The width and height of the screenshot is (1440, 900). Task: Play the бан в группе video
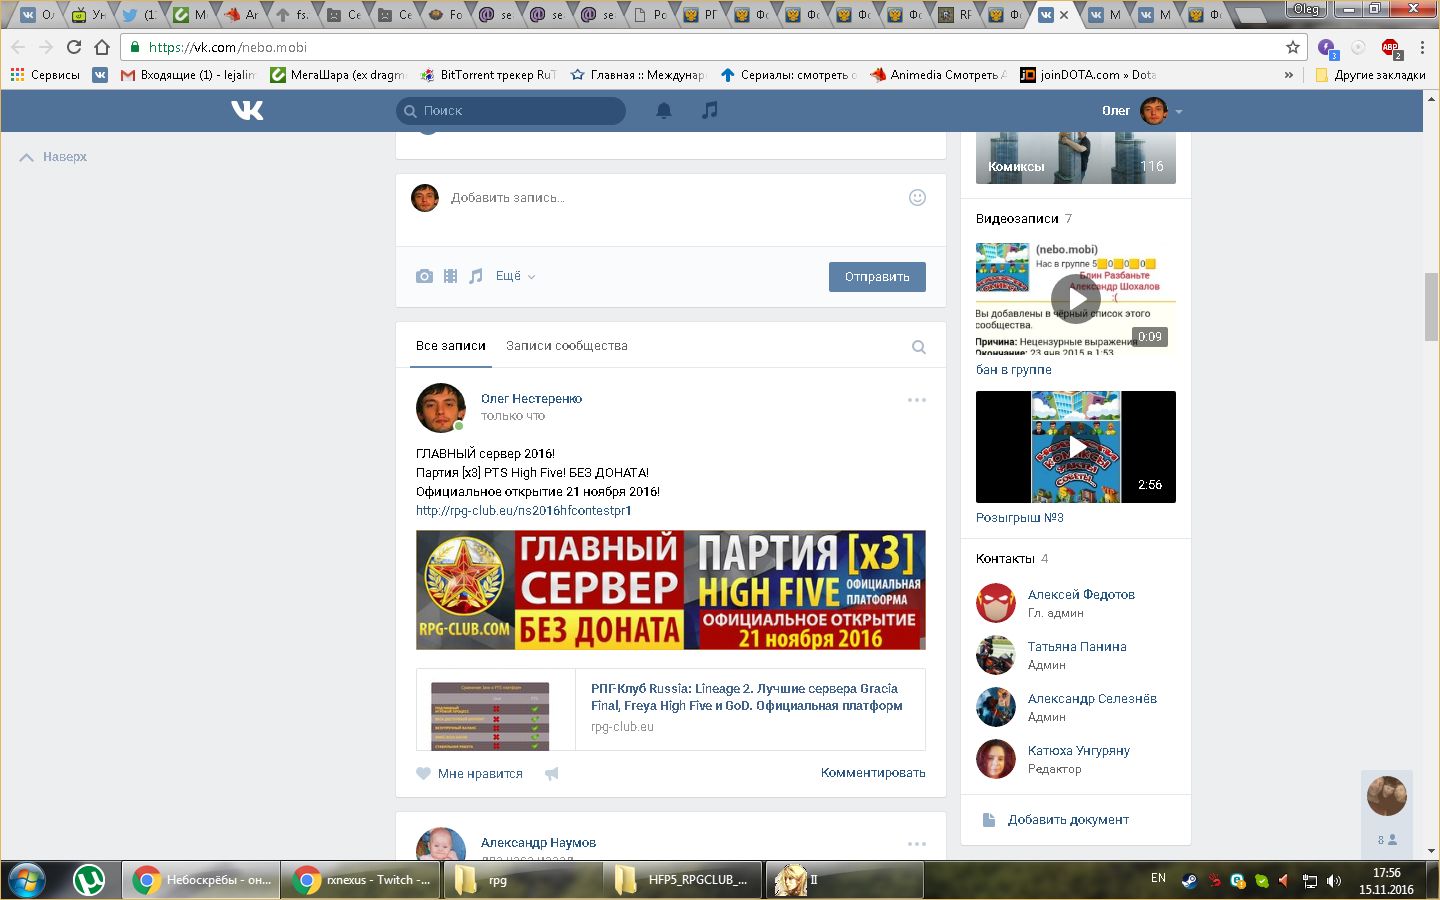pos(1076,298)
